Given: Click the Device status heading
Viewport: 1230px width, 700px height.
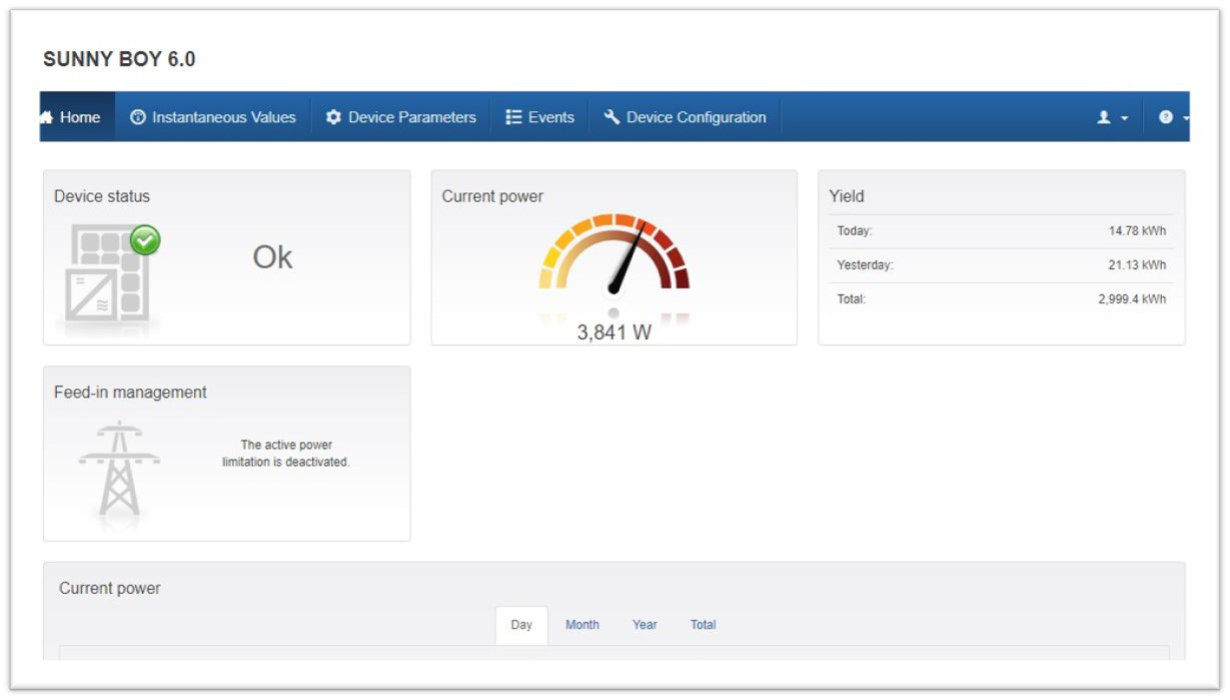Looking at the screenshot, I should (x=102, y=196).
